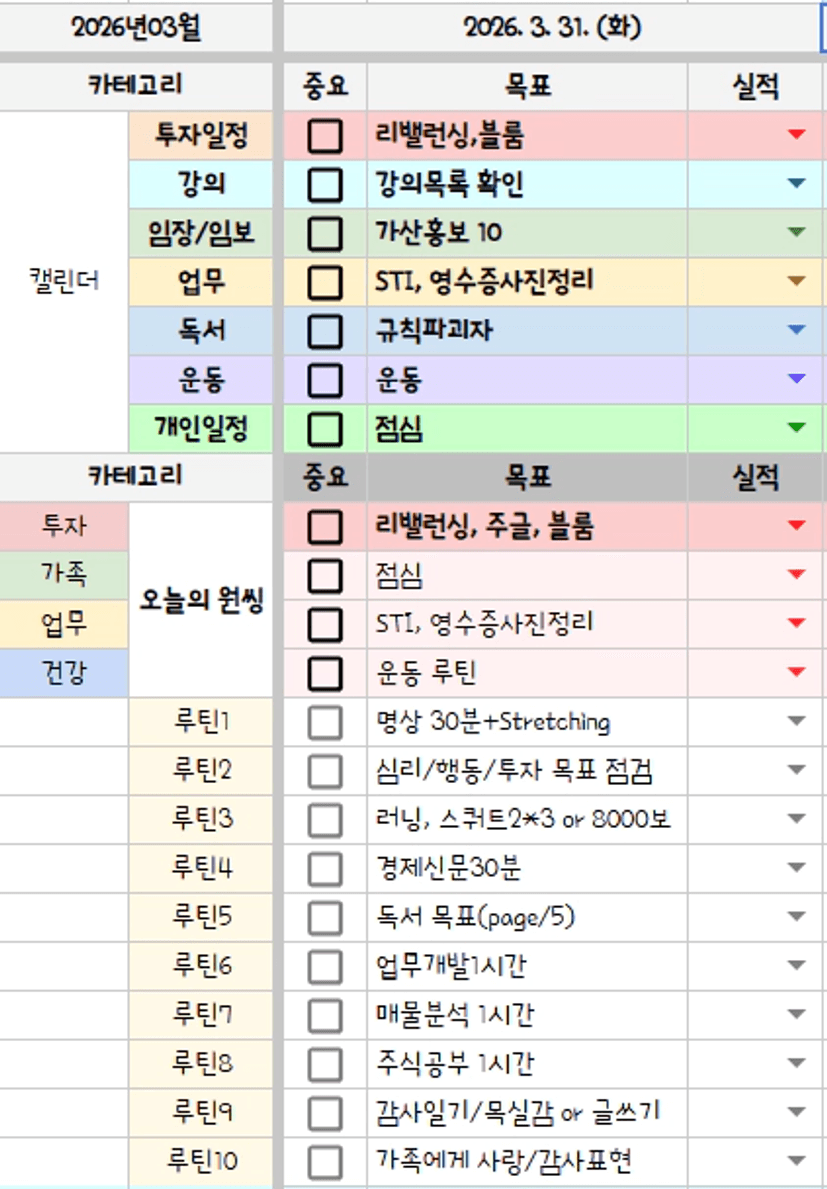Tick the 루틴8 주식공부 1시간 checkbox
Screen dimensions: 827x1189
325,1064
